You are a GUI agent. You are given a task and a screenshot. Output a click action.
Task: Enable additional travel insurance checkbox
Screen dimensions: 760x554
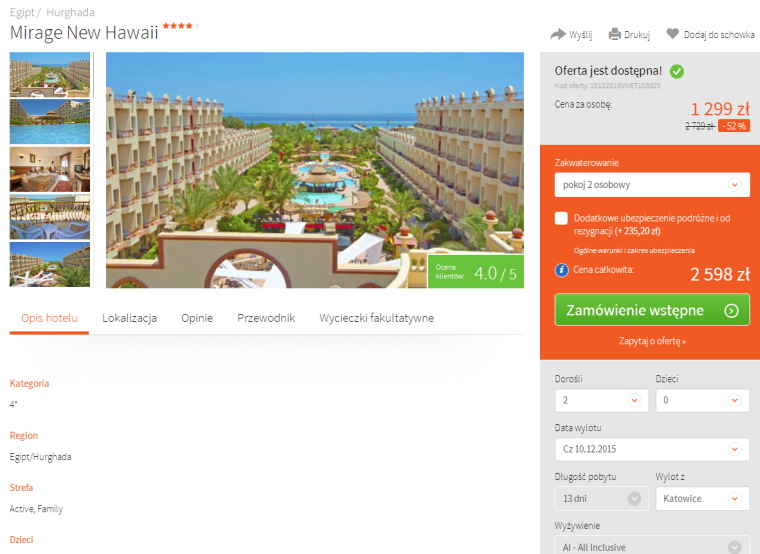tap(561, 218)
